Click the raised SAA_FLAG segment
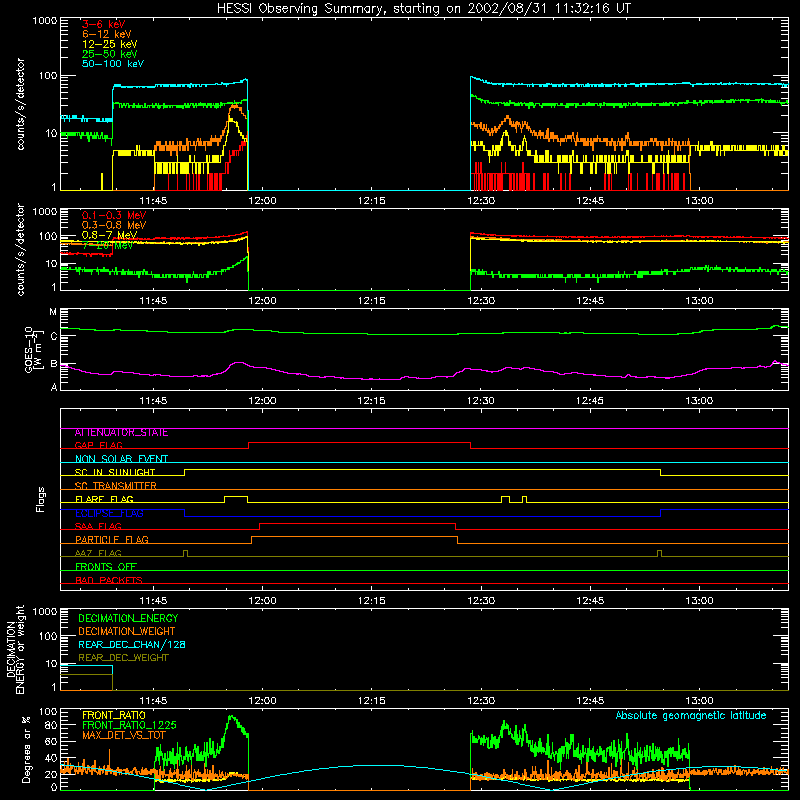 point(357,523)
